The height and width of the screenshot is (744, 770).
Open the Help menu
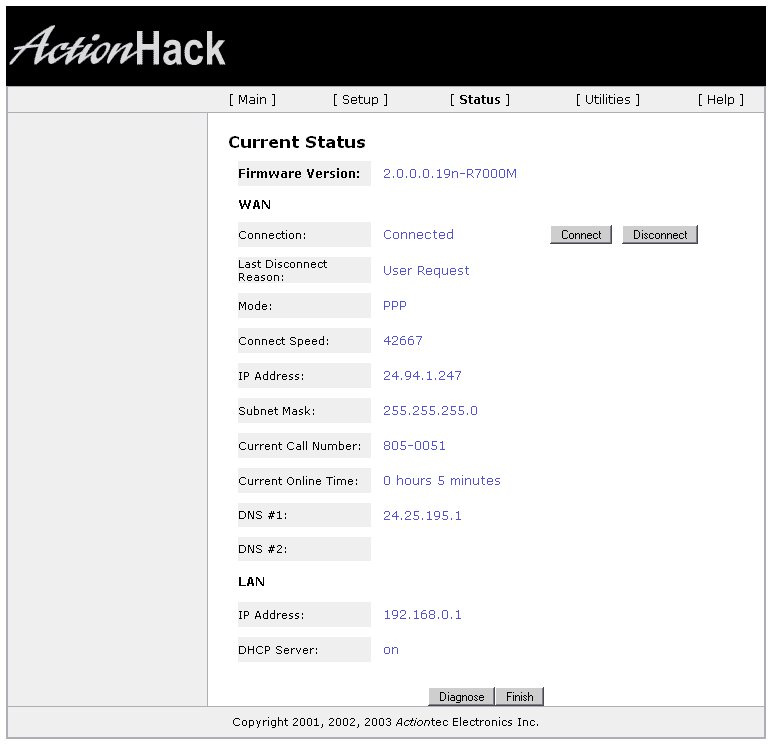click(x=720, y=99)
